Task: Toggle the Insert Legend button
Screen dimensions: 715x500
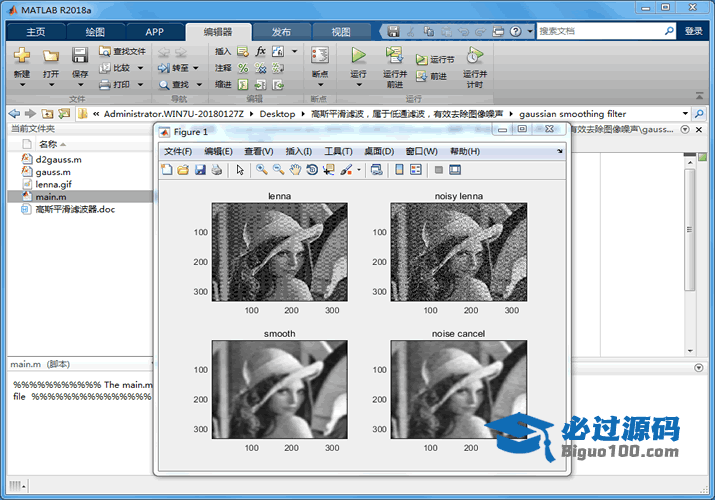Action: [x=417, y=170]
